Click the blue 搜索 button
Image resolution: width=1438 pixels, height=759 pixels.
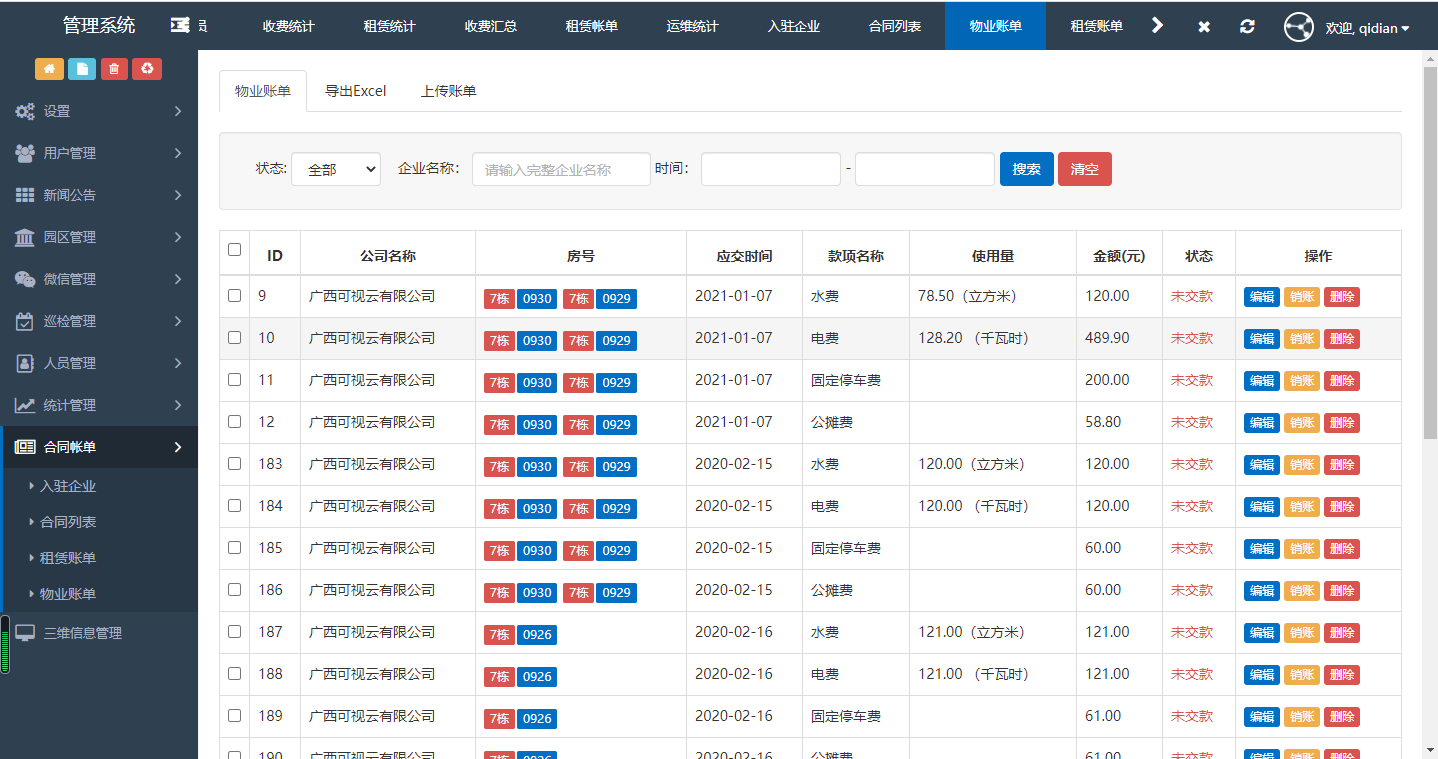click(x=1027, y=169)
